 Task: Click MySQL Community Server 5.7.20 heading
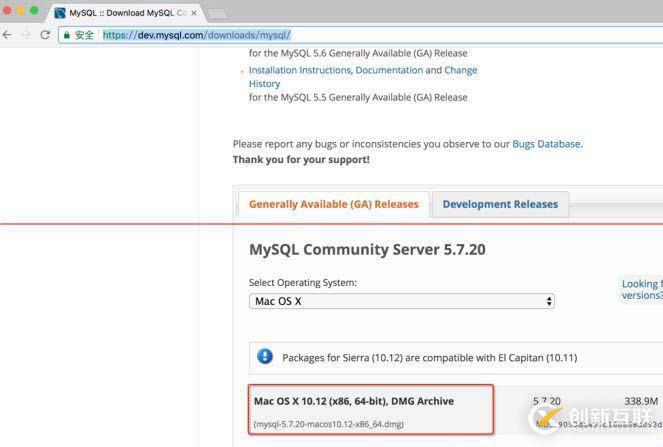pos(367,250)
